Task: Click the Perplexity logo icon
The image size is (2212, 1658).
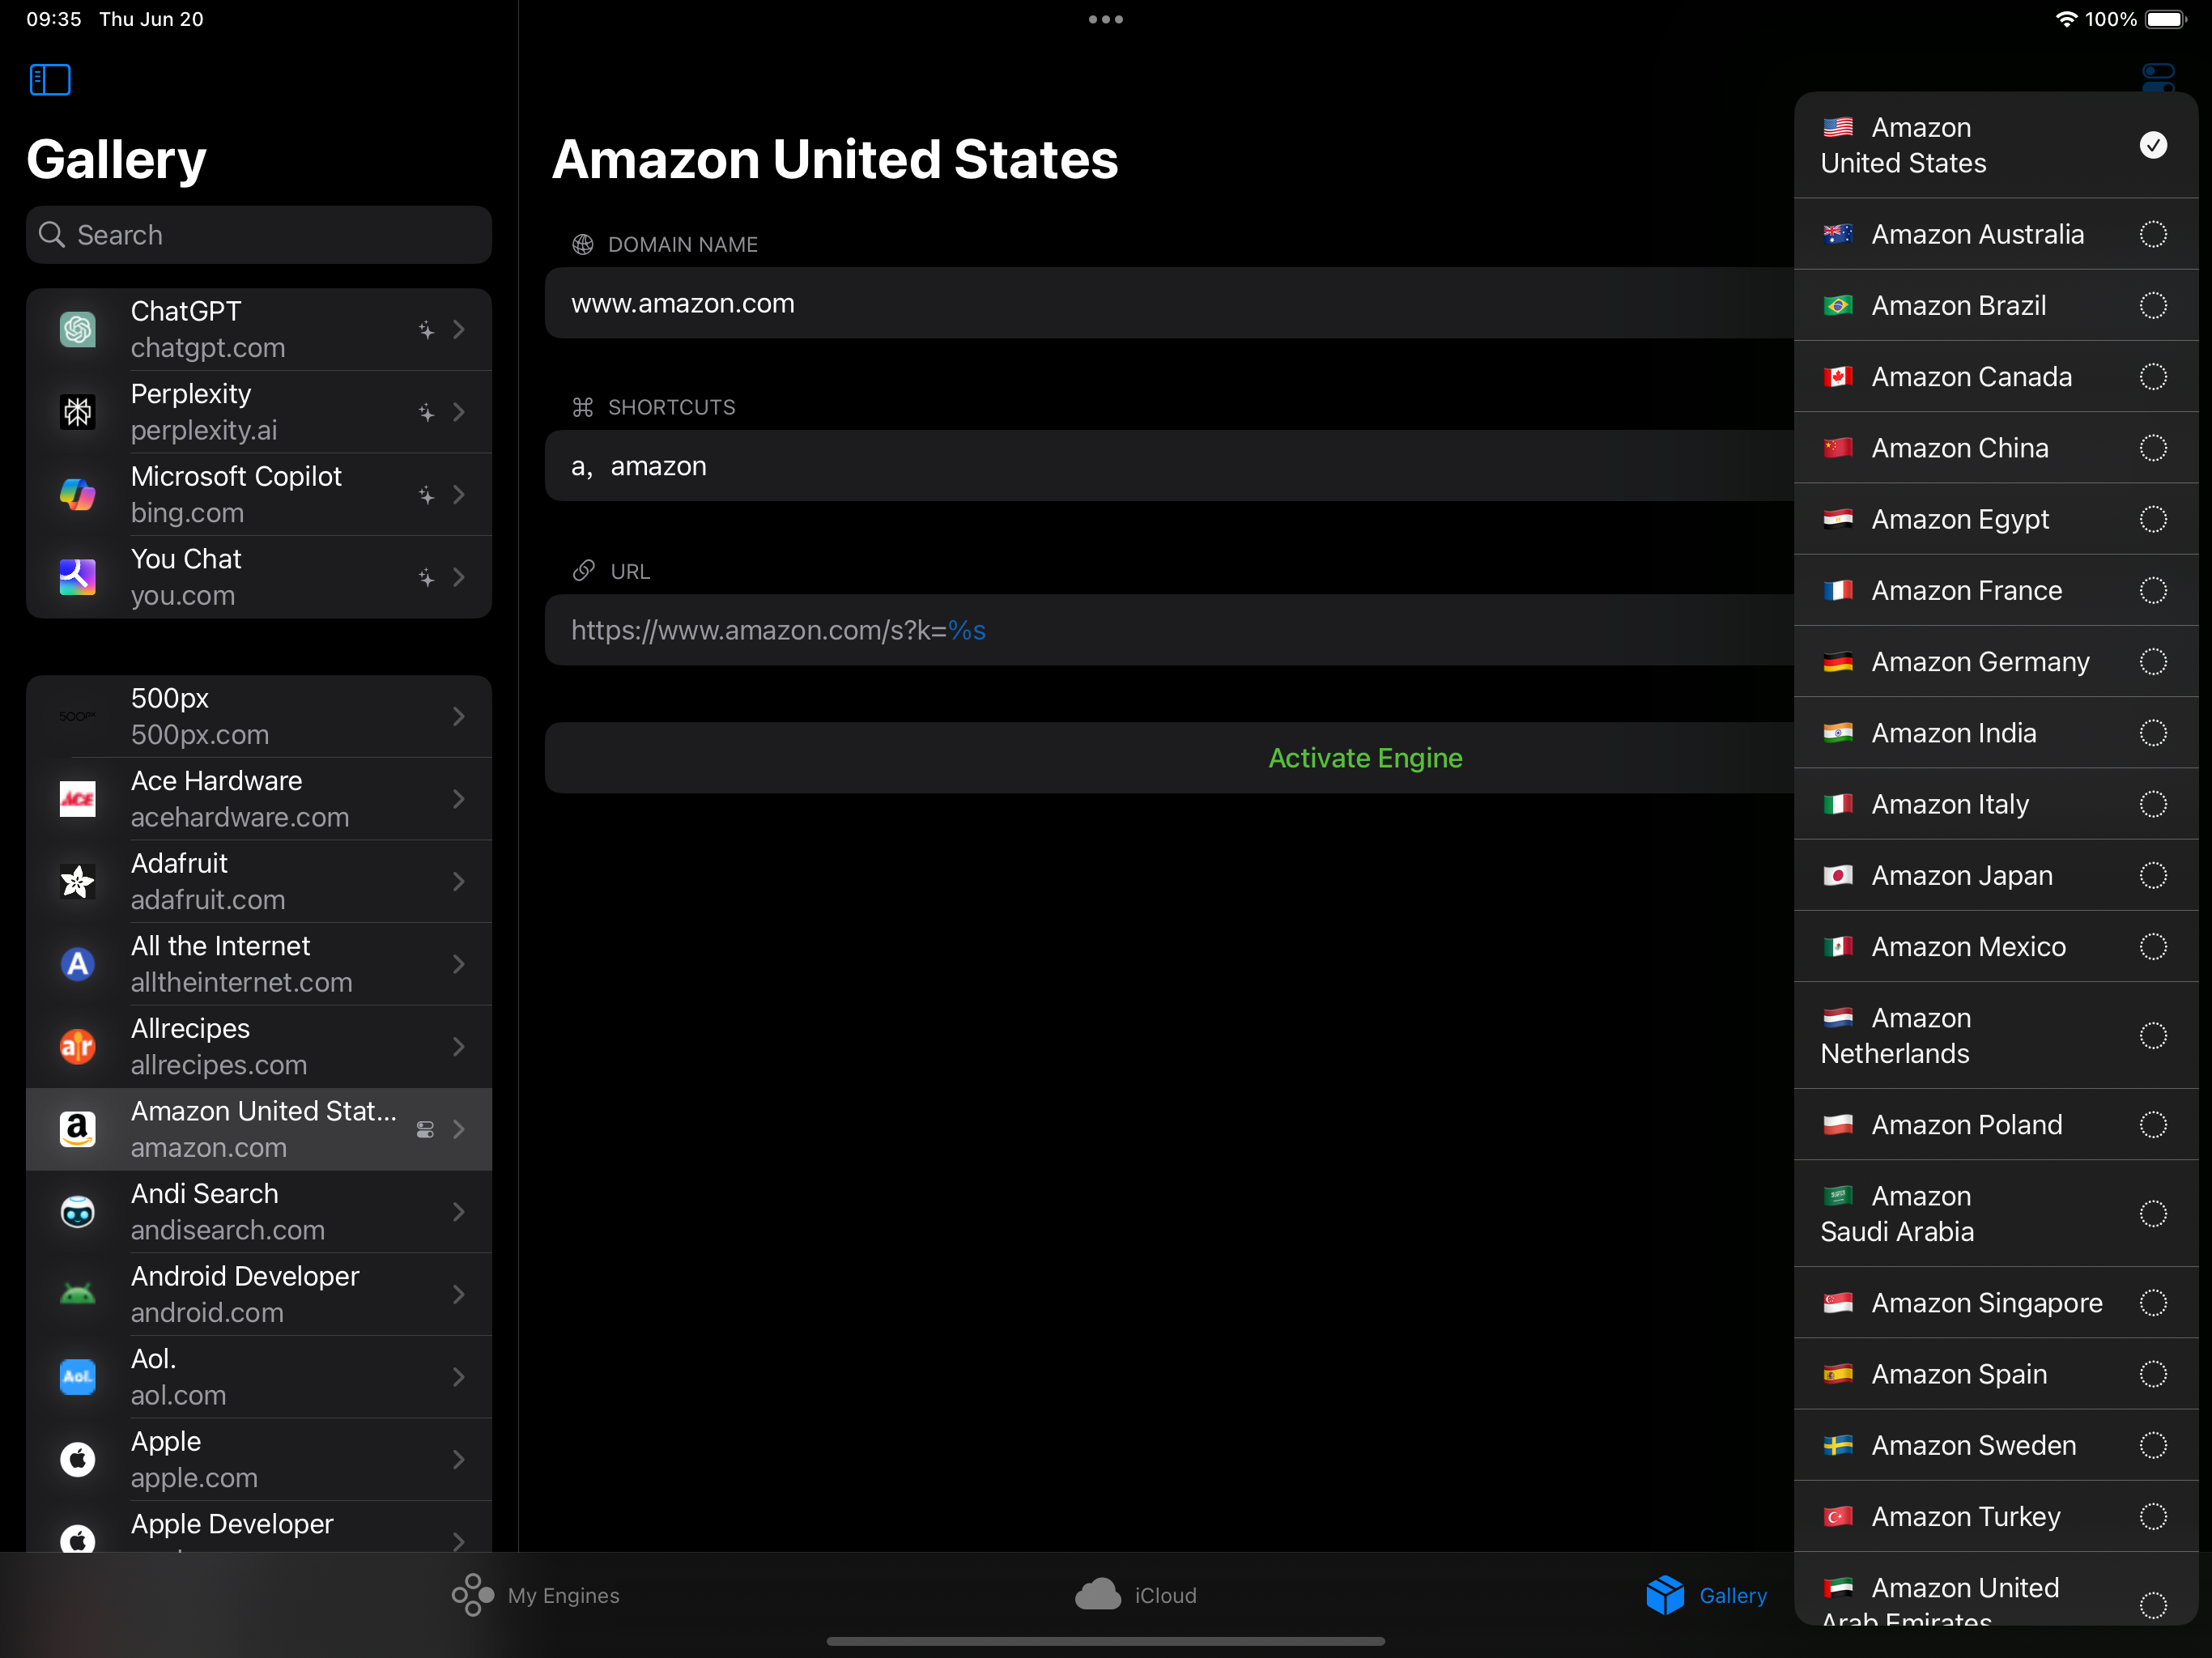Action: click(x=78, y=412)
